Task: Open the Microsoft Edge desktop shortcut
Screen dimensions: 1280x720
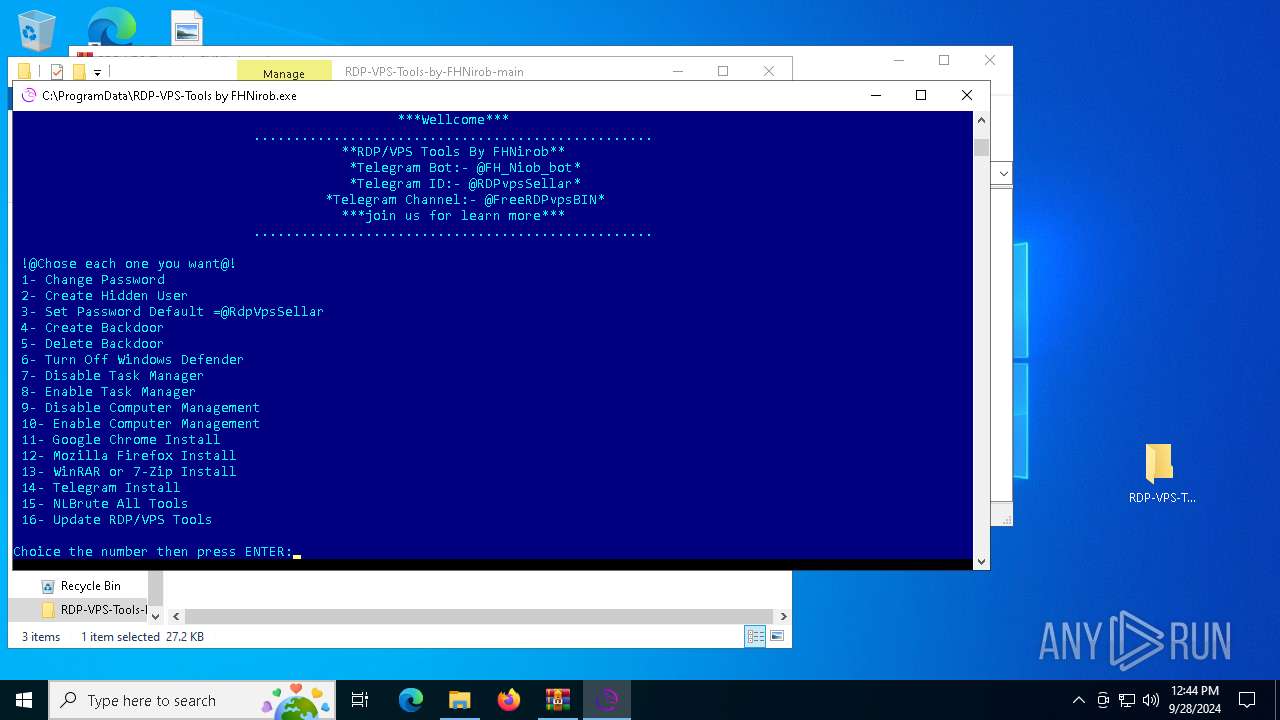Action: coord(111,26)
